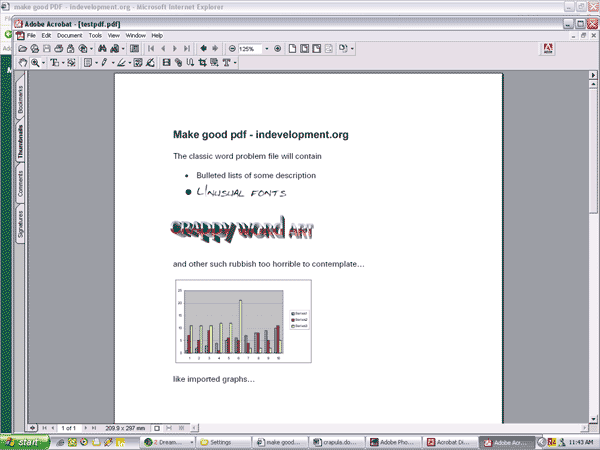Expand the TouchUp Text tool dropdown arrow
Screen dimensions: 600x450
(x=235, y=63)
